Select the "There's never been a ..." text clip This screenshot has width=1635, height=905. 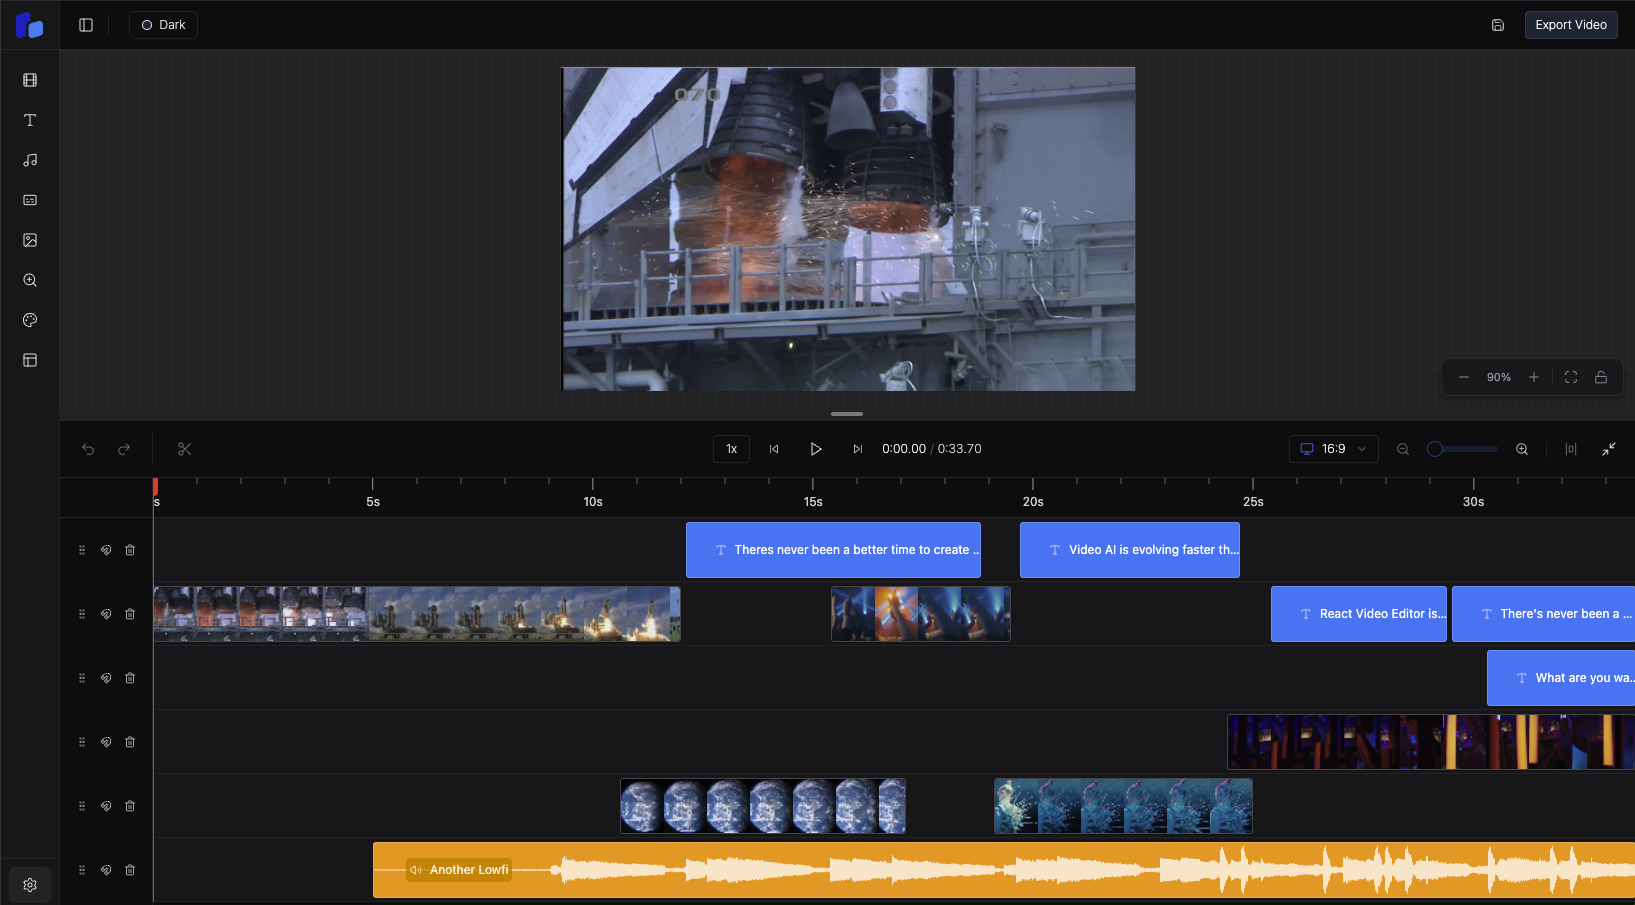point(1543,614)
